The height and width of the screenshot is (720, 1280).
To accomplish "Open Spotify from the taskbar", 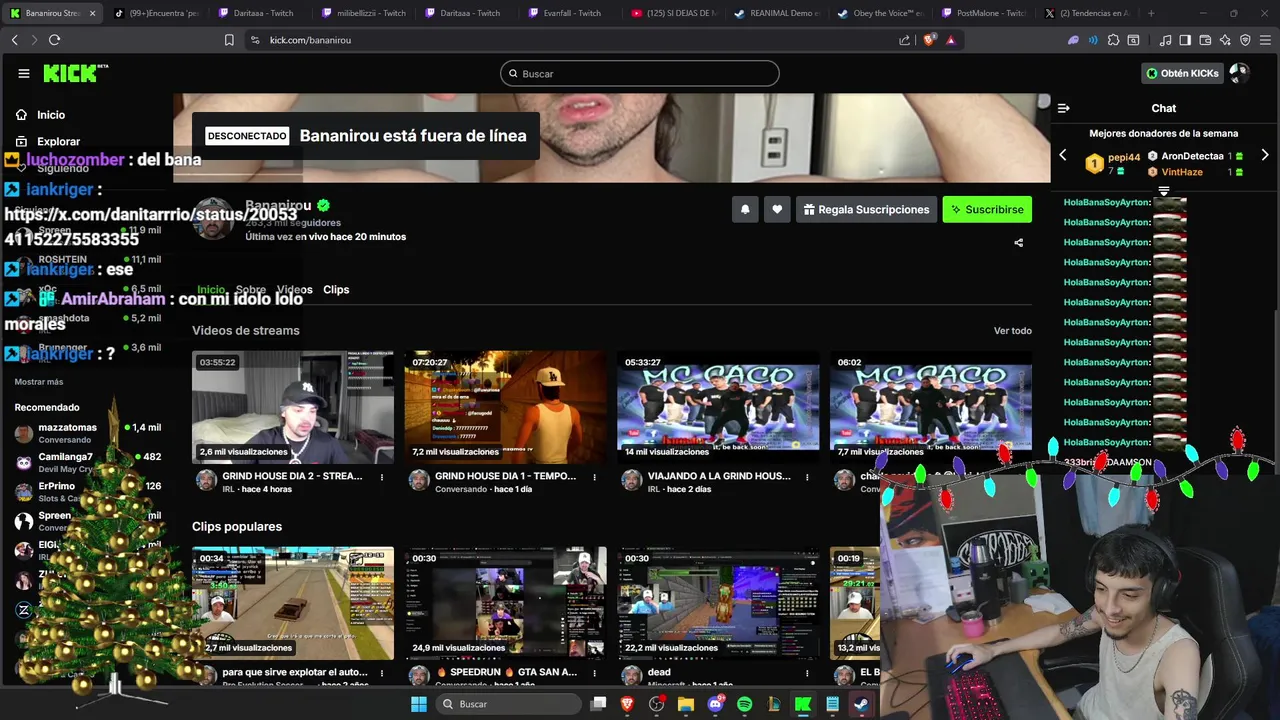I will pyautogui.click(x=744, y=704).
